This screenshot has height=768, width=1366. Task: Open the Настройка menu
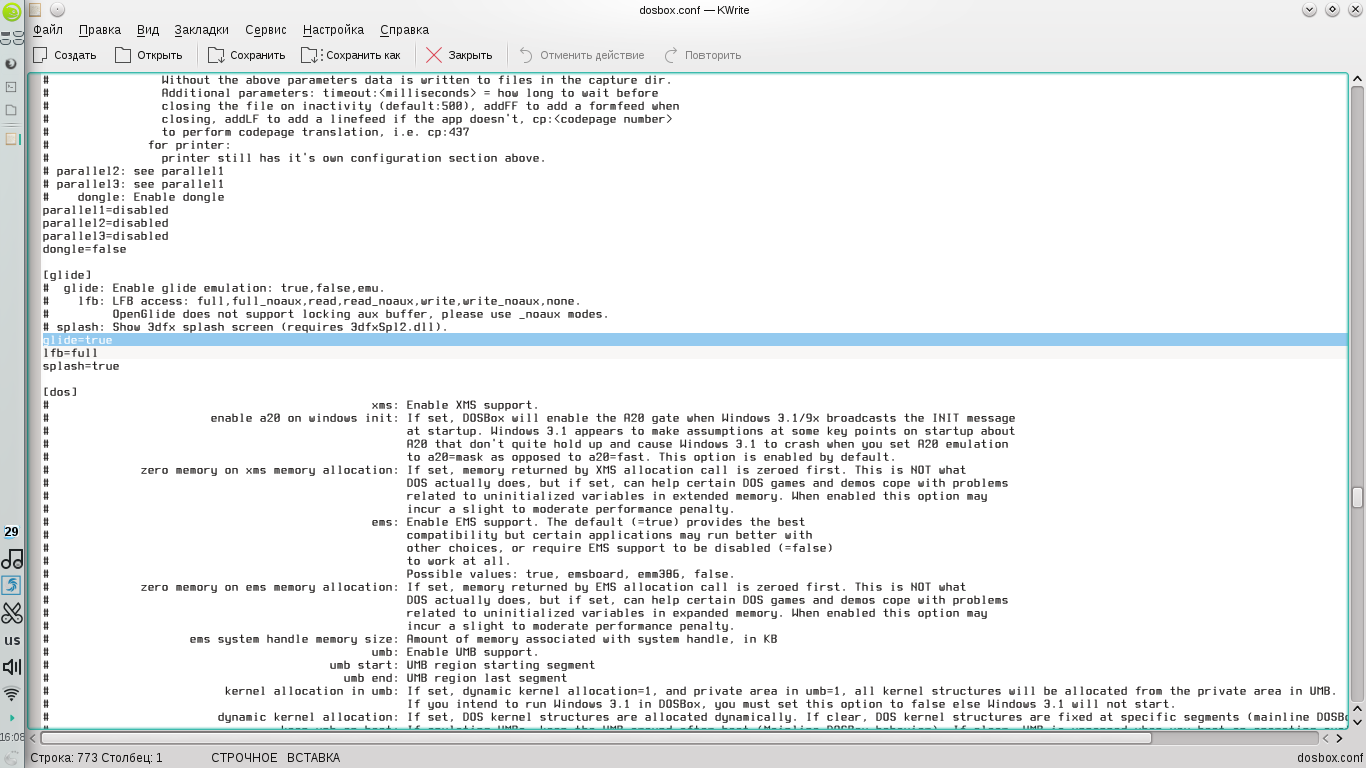click(x=333, y=30)
